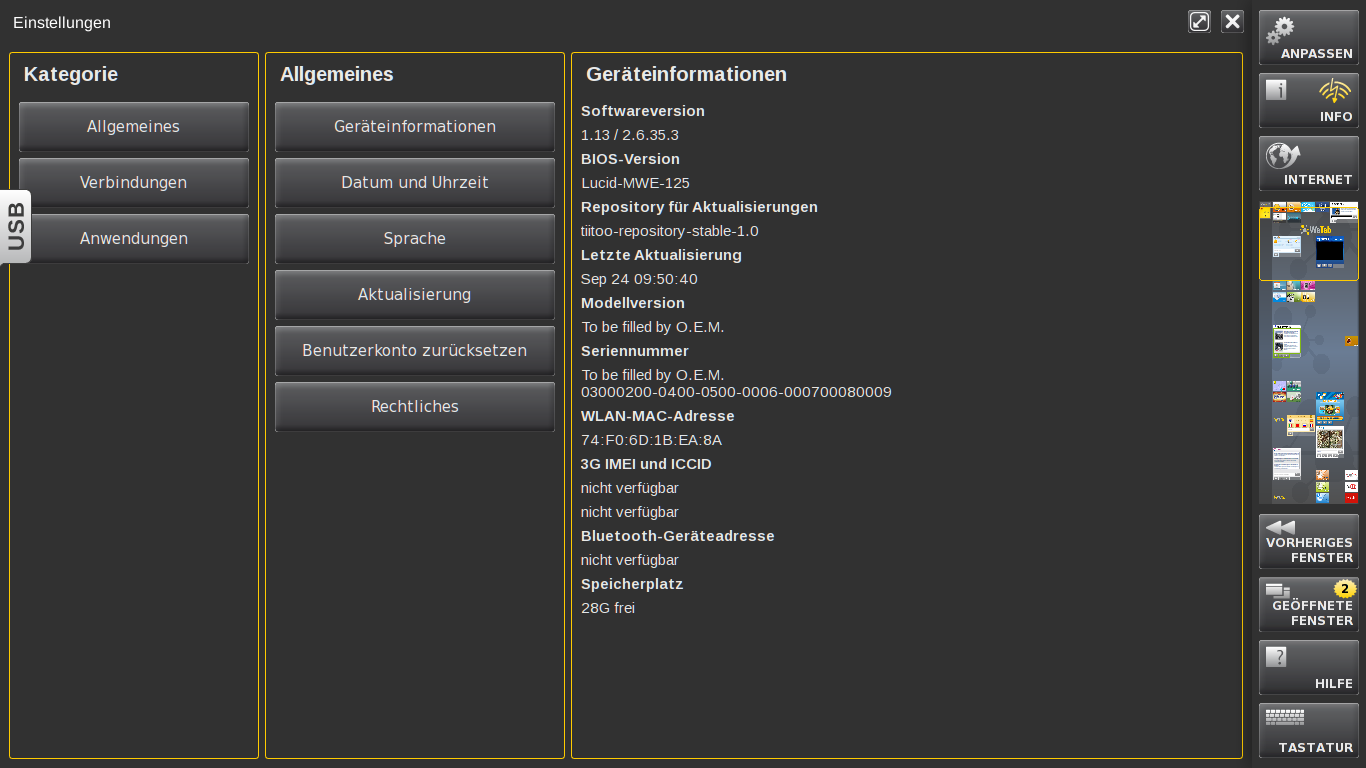The image size is (1366, 768).
Task: Close the Einstellungen window
Action: (1232, 22)
